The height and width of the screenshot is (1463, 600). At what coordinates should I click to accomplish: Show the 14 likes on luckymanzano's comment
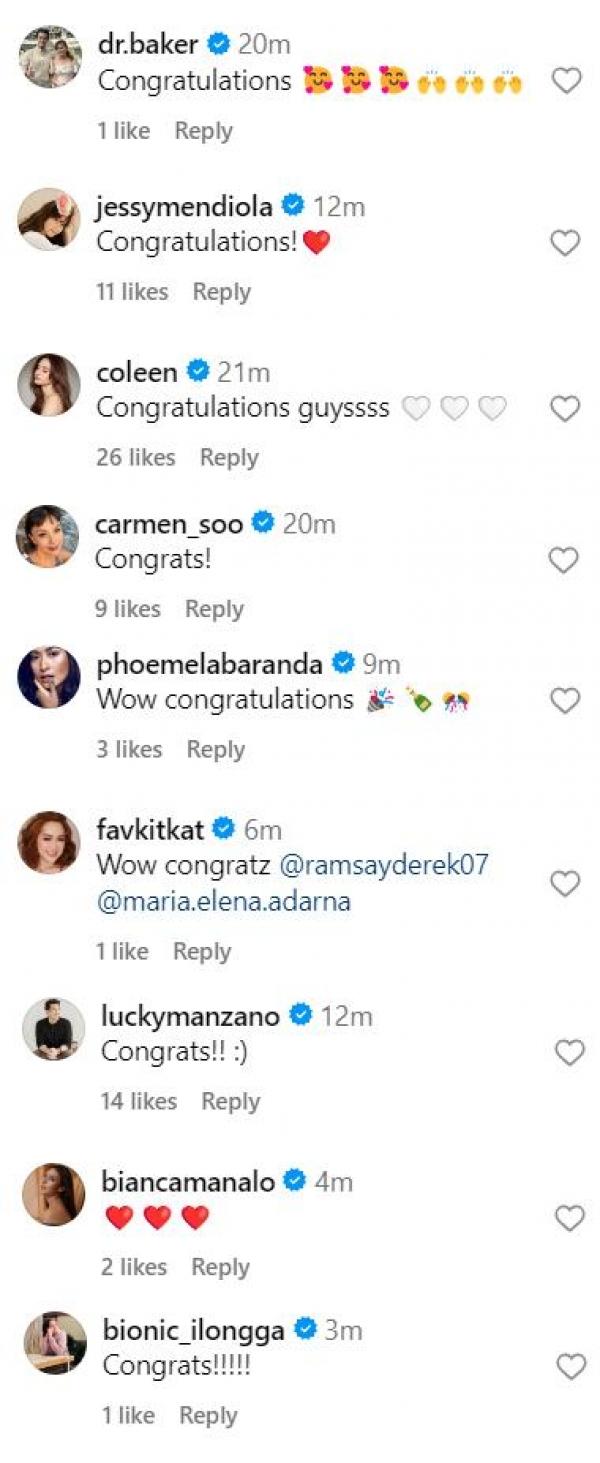click(x=139, y=1101)
